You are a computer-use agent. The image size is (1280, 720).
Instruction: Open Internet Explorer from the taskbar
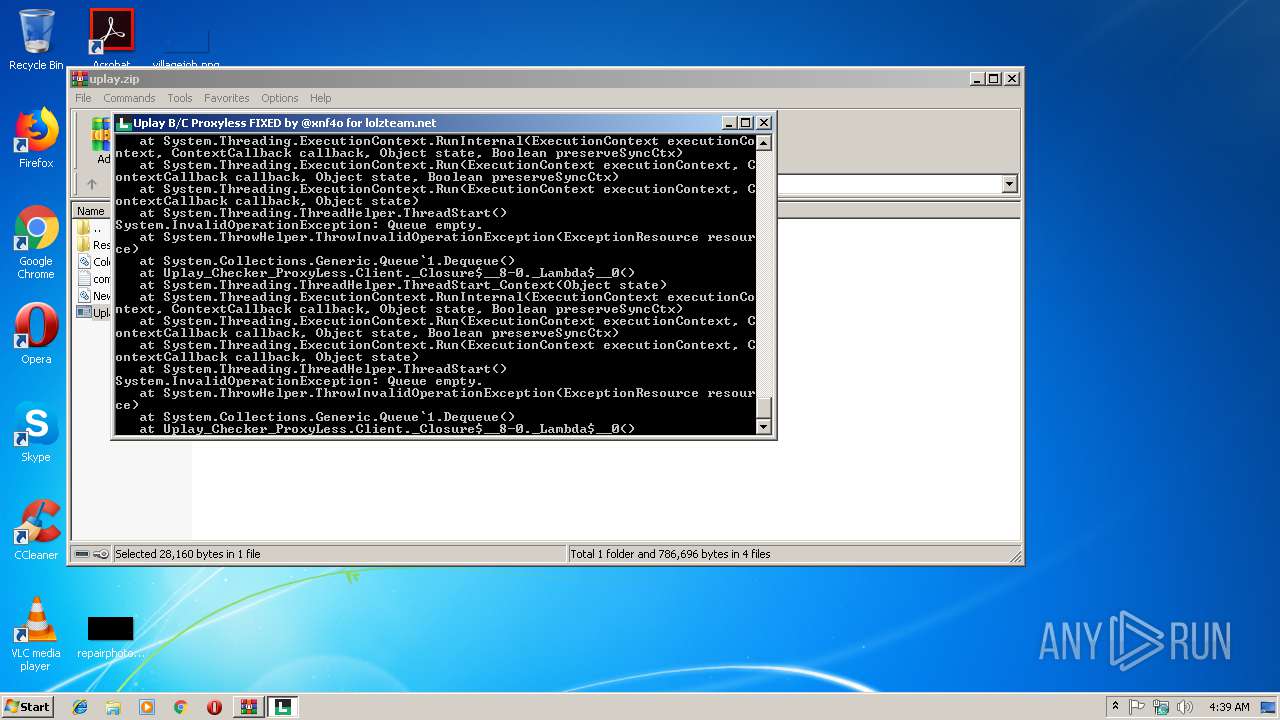[80, 707]
